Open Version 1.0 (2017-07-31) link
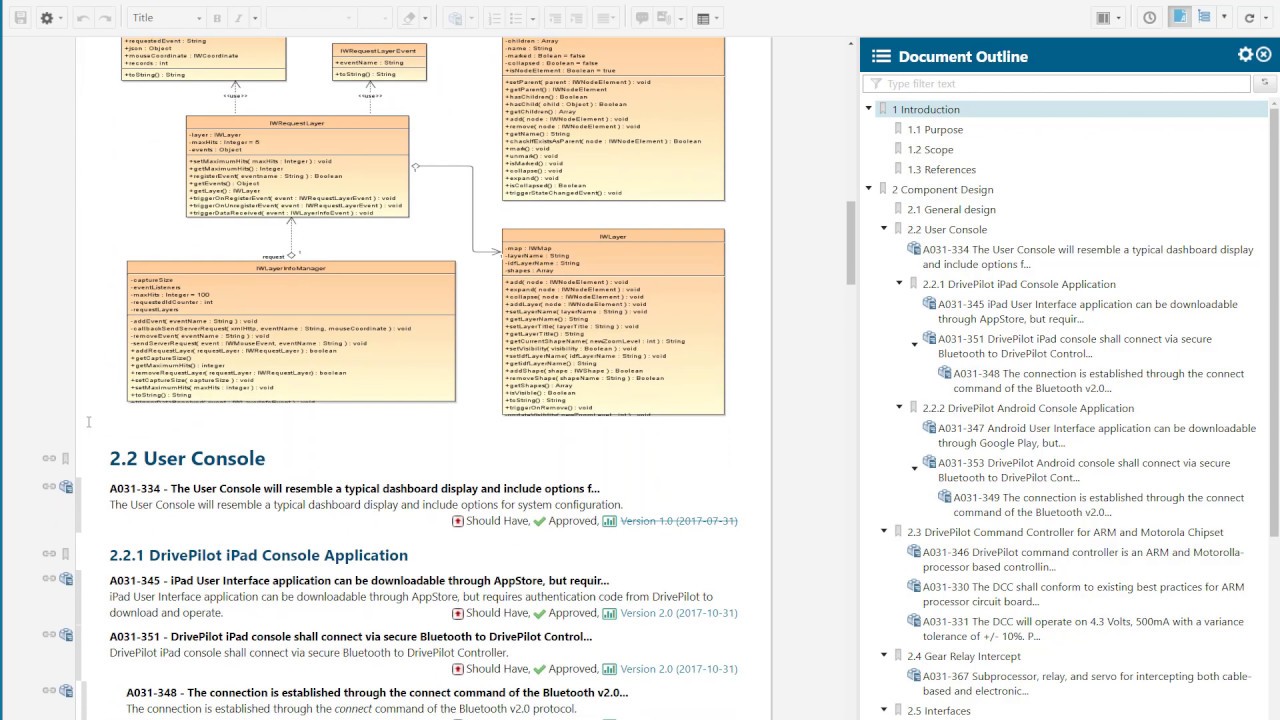This screenshot has width=1280, height=720. coord(679,521)
